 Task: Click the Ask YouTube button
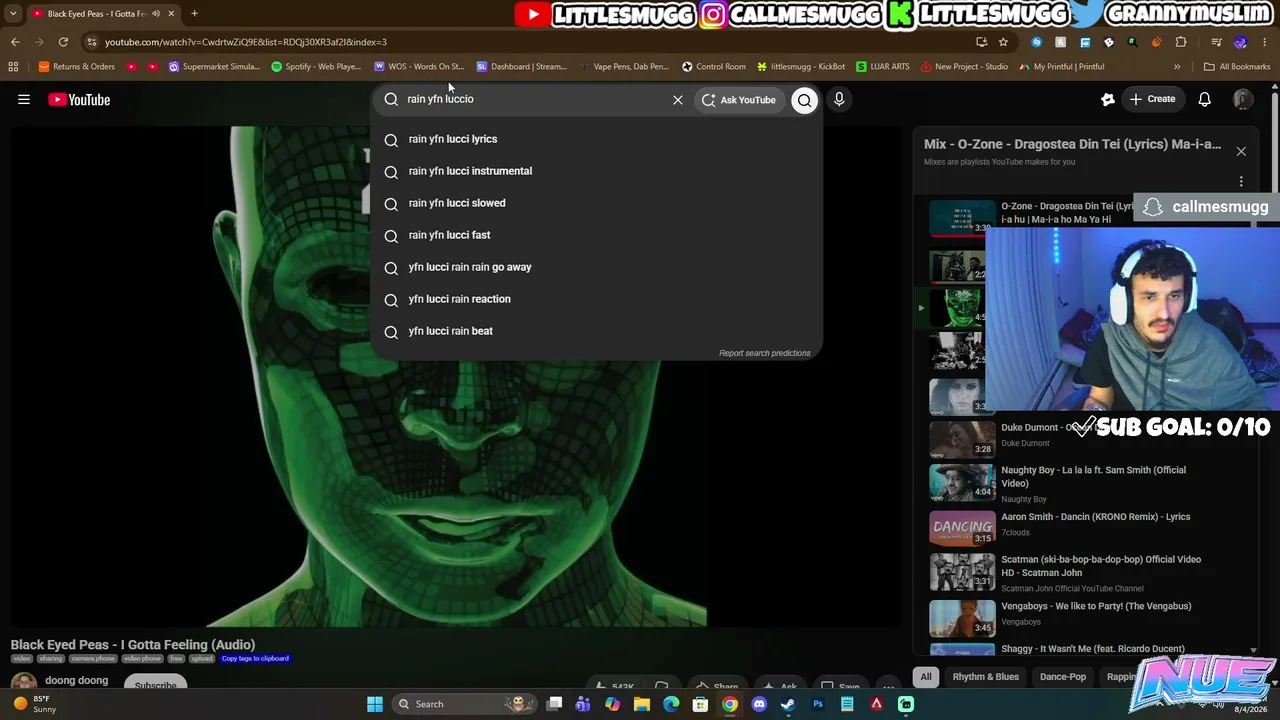click(x=739, y=100)
